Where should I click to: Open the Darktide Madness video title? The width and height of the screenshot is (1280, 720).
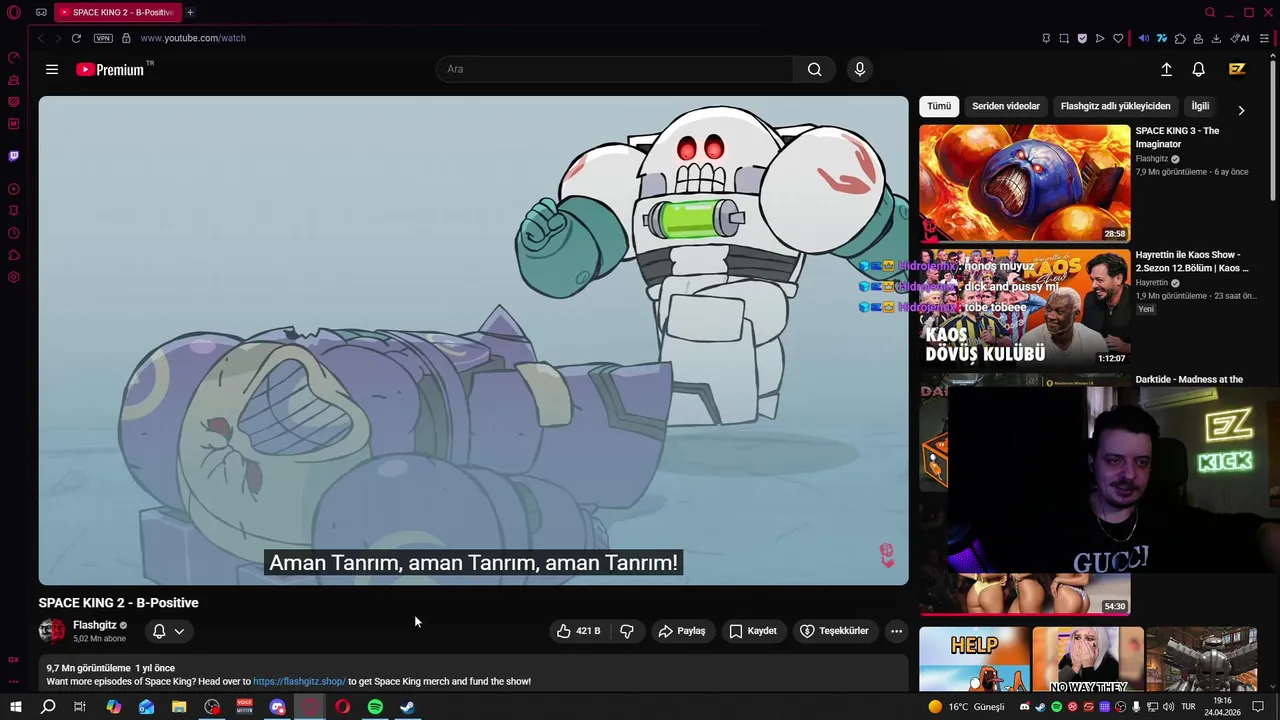1189,380
